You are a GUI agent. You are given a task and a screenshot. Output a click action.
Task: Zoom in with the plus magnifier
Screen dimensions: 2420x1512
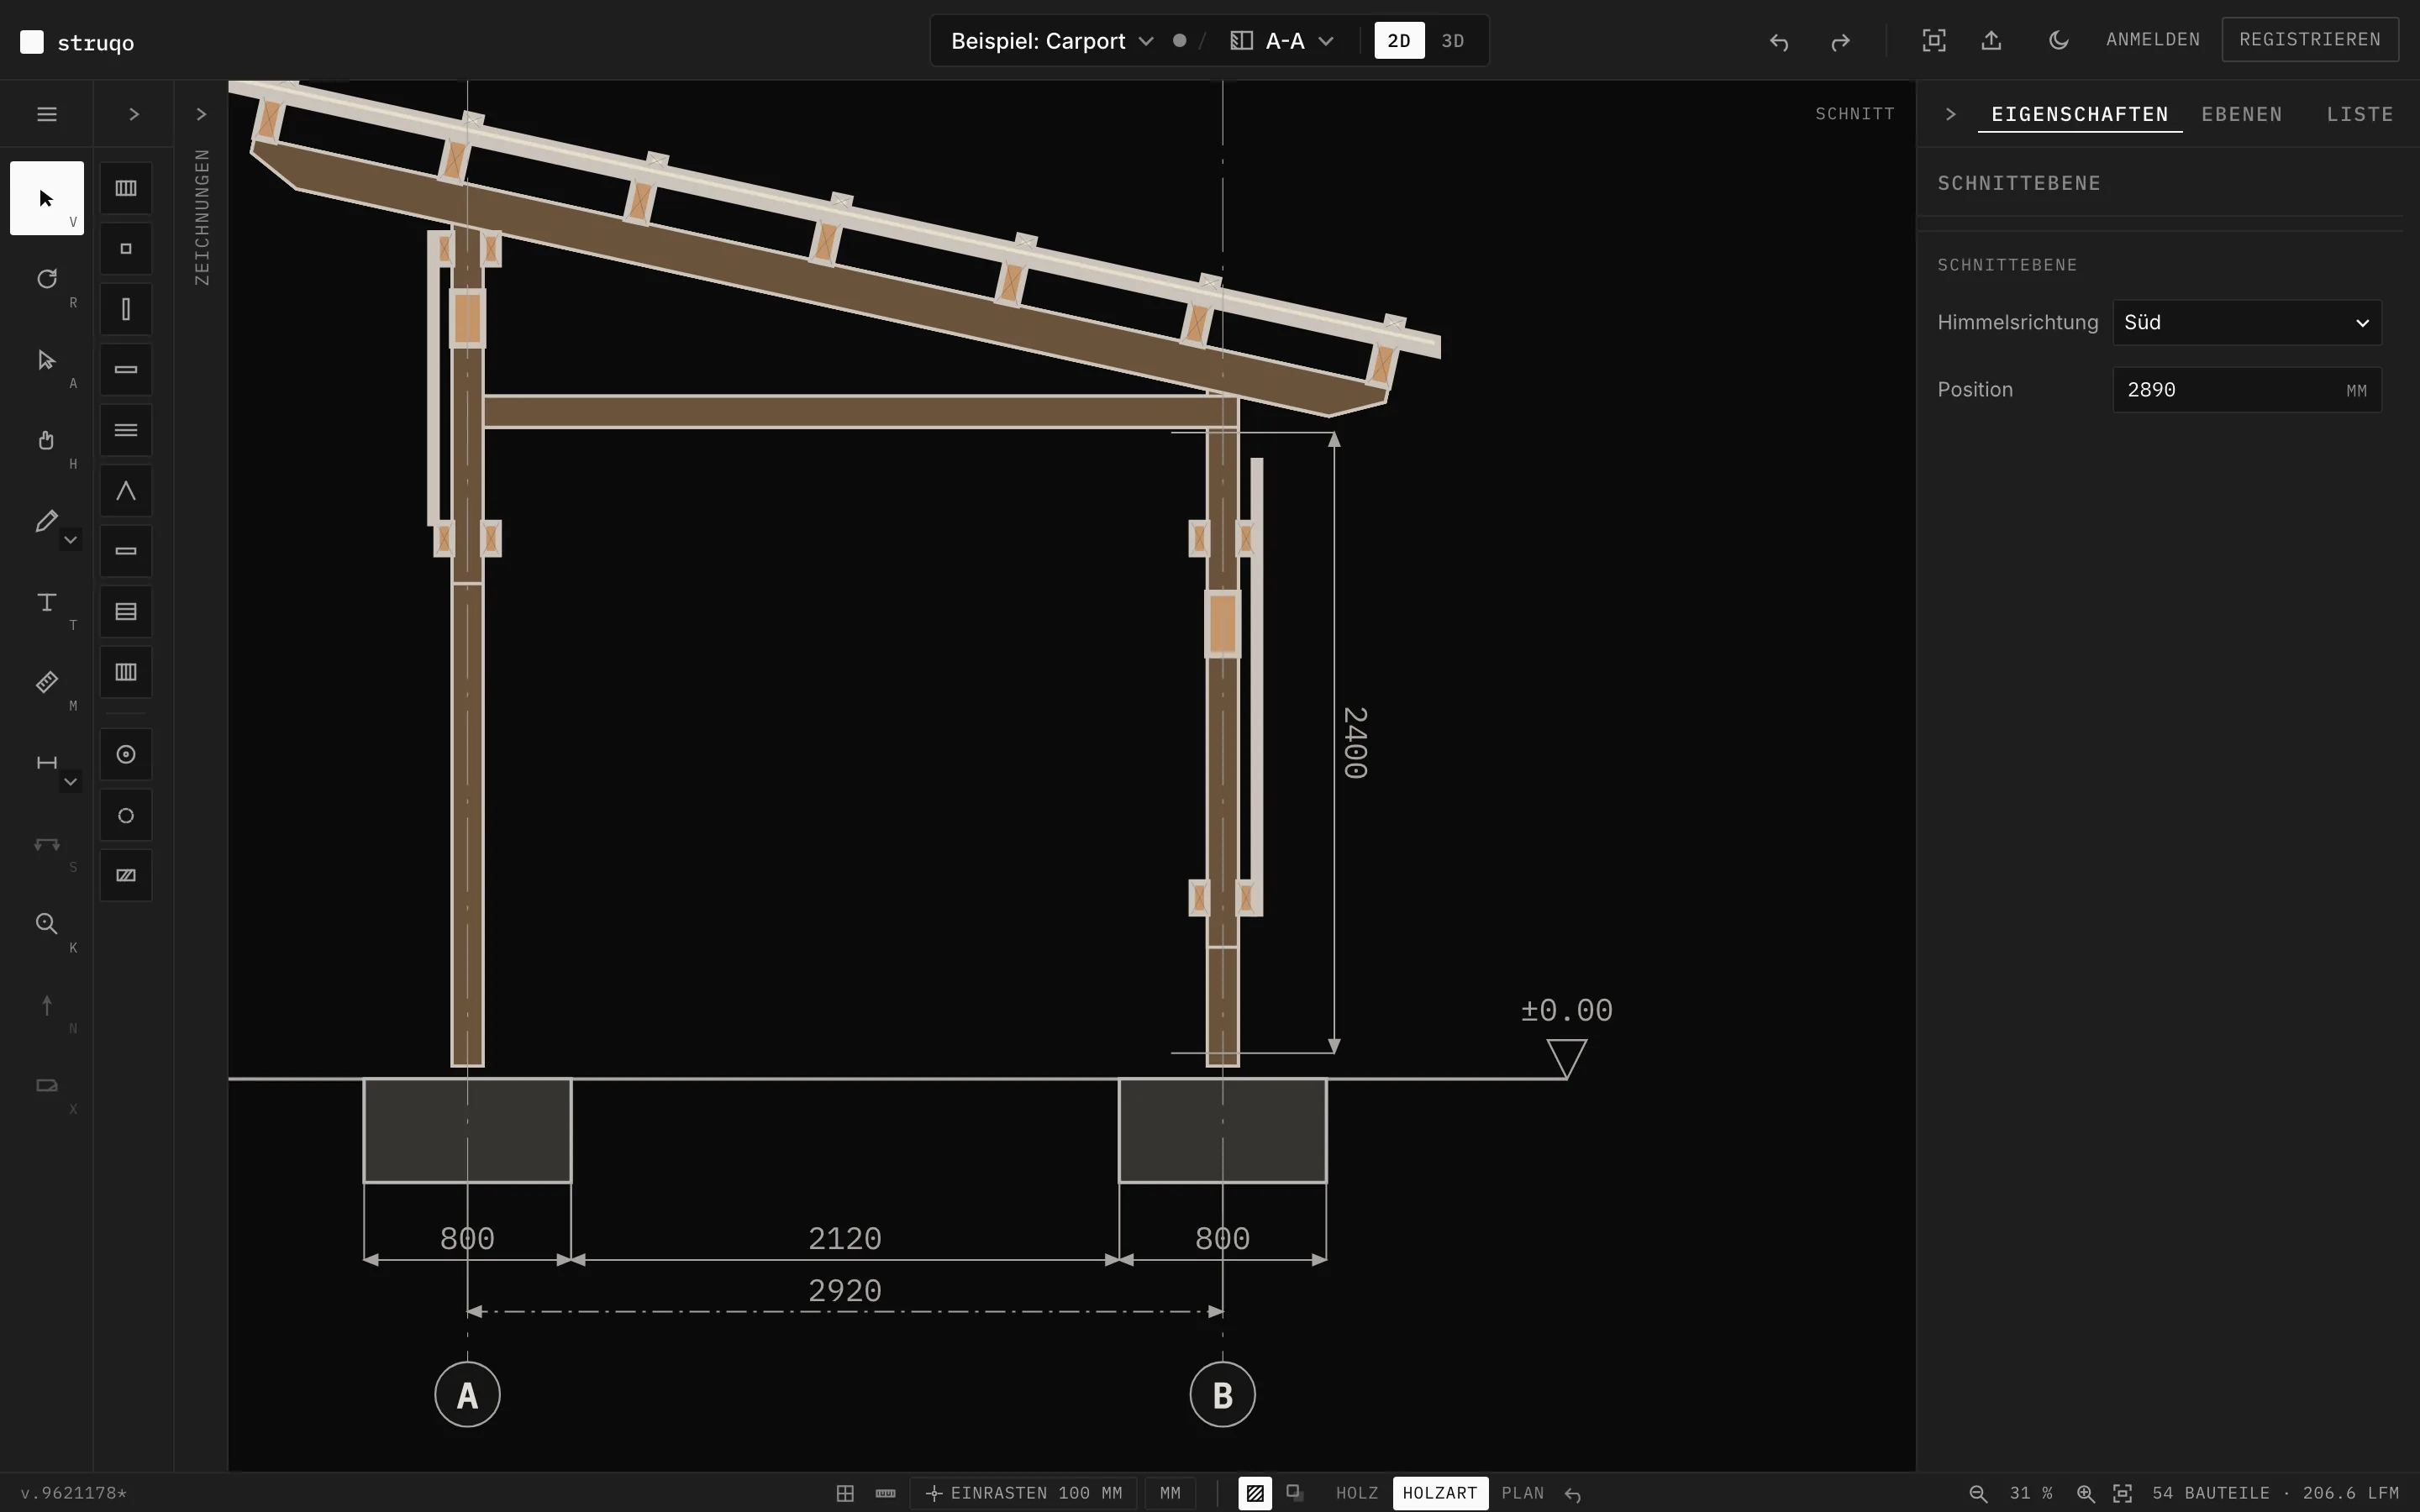(x=2085, y=1493)
